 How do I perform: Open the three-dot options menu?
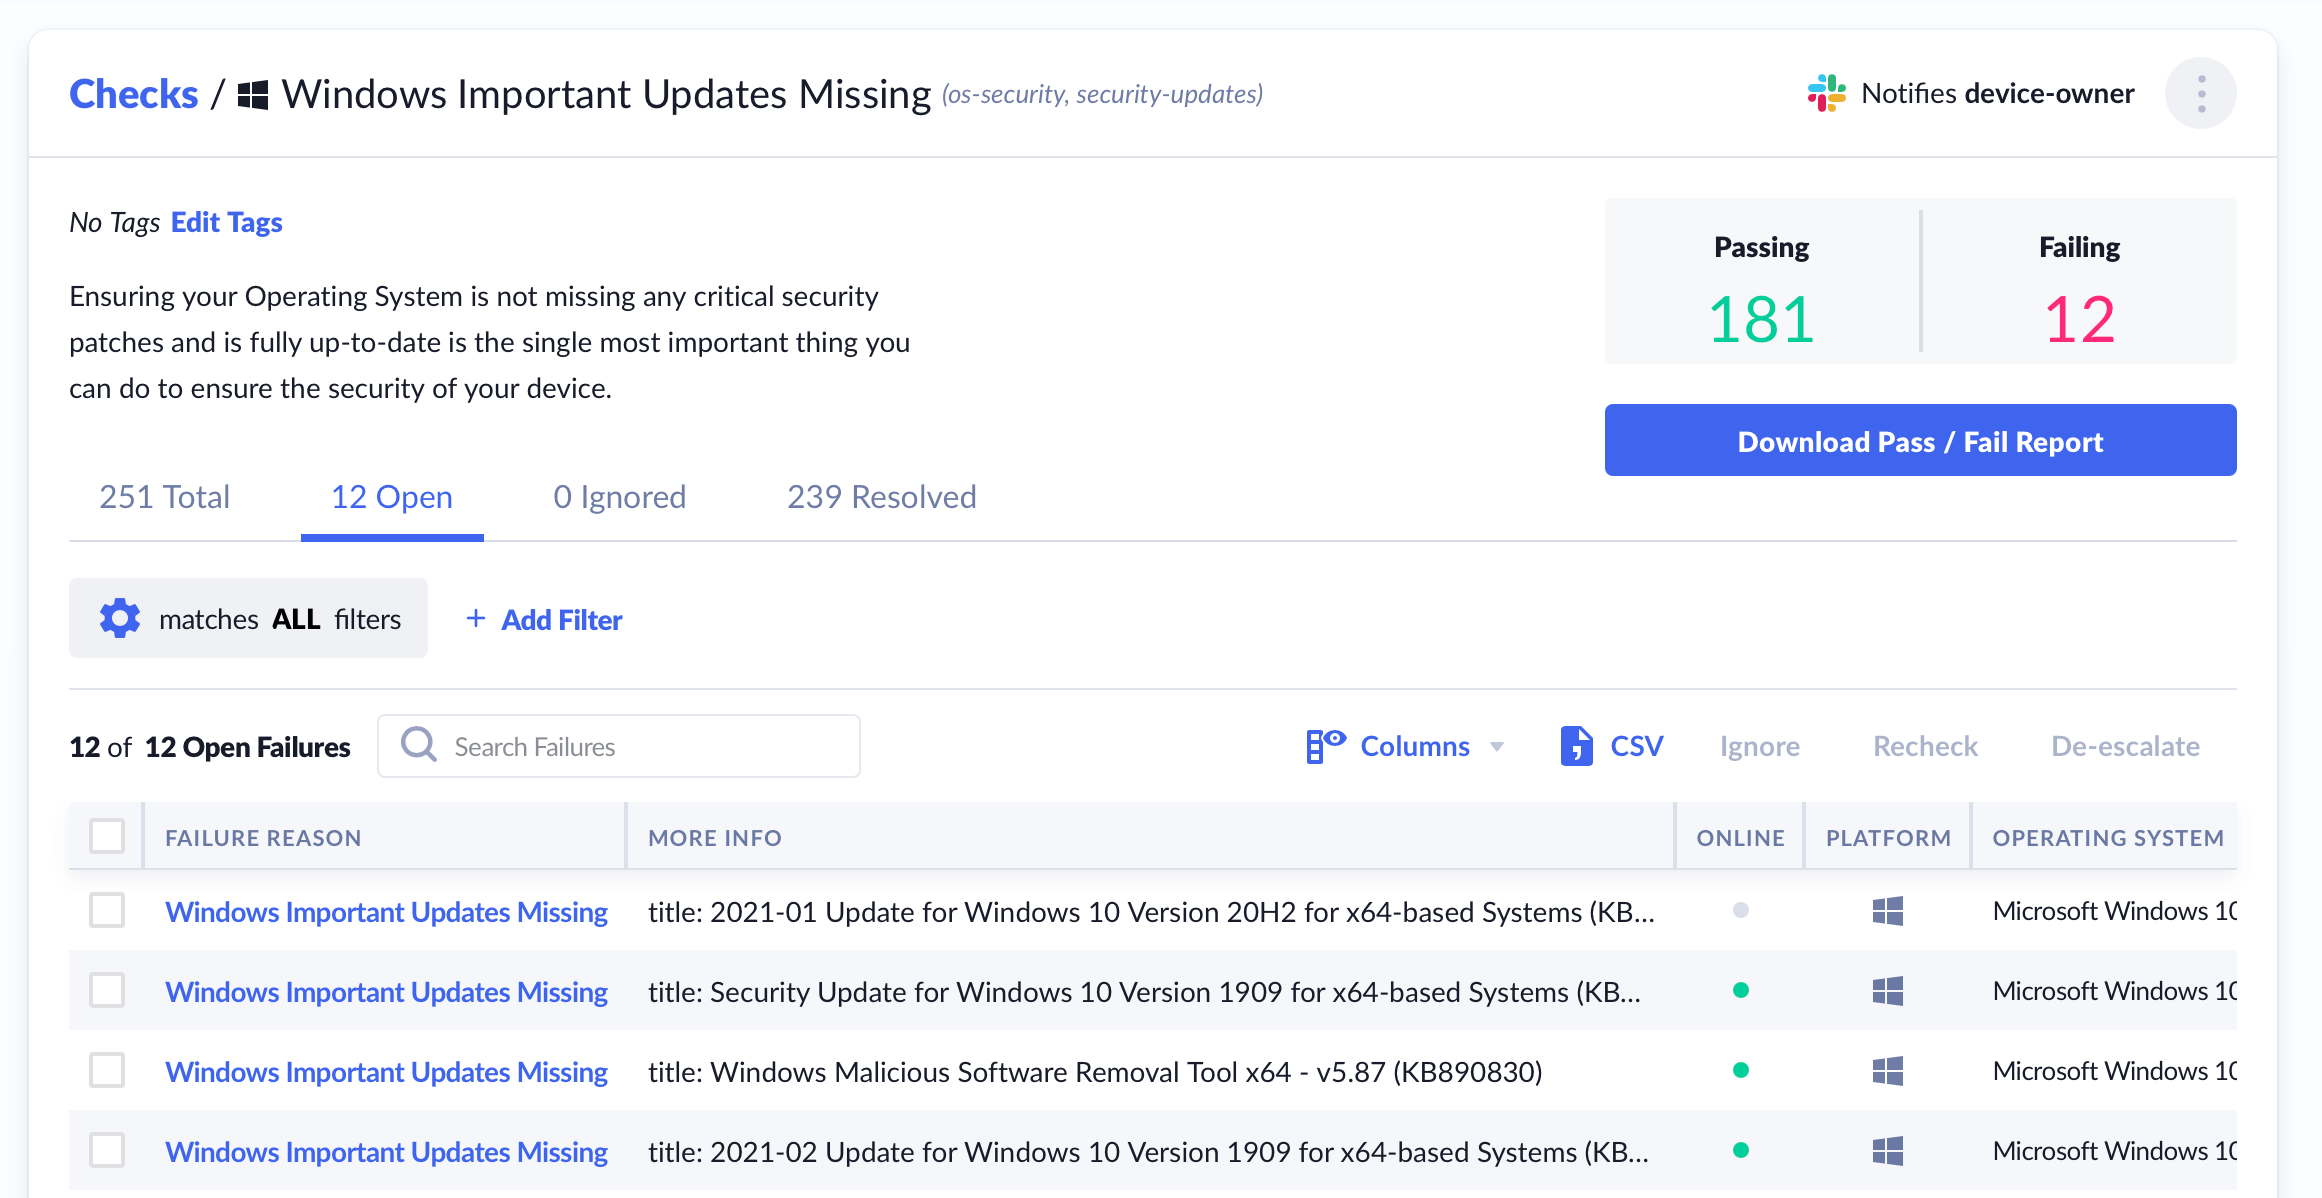2200,94
